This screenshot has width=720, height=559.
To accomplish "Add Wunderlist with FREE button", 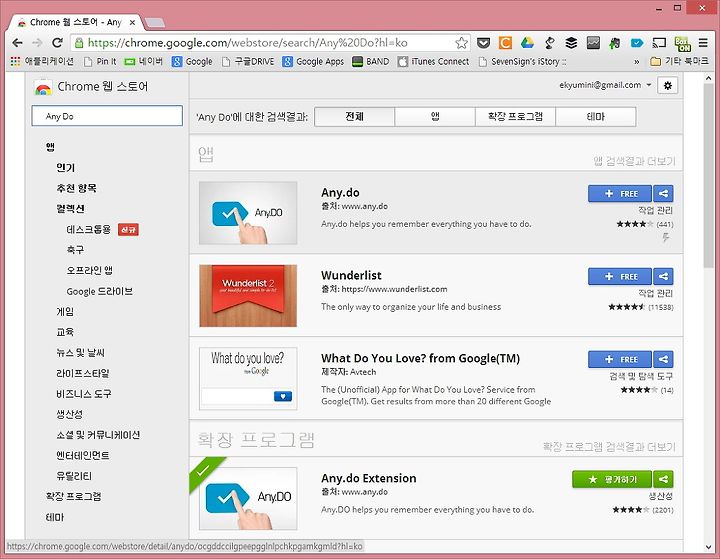I will [619, 276].
